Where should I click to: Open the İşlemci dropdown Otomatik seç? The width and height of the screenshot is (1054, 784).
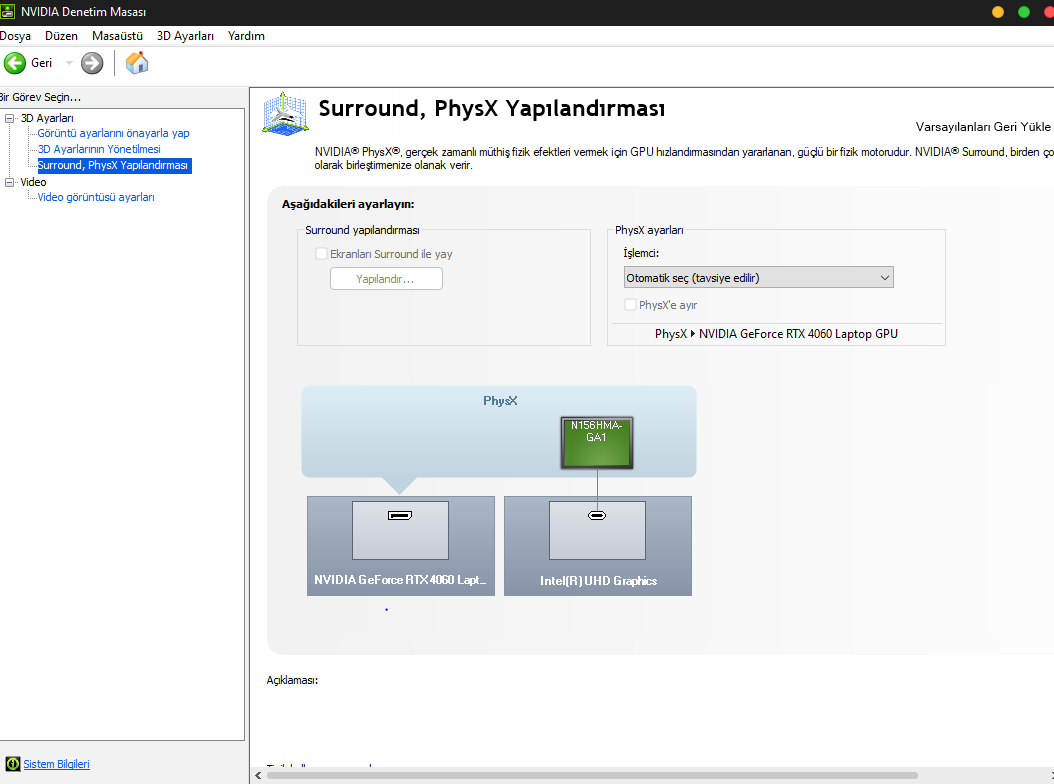(x=758, y=278)
